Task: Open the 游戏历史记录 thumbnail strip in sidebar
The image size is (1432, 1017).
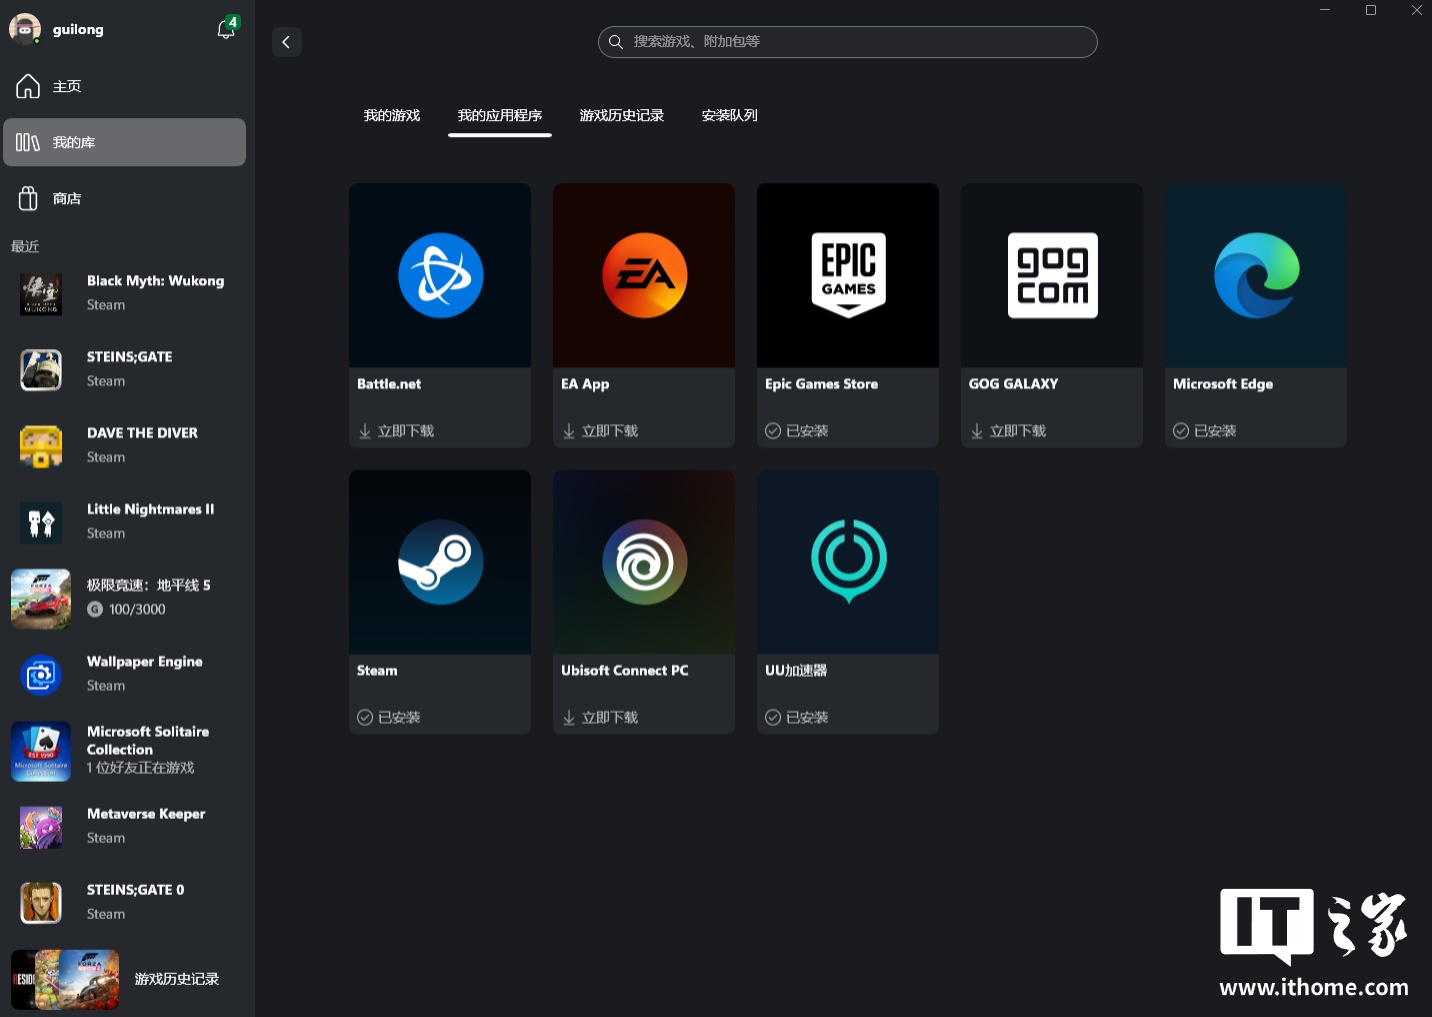Action: pyautogui.click(x=65, y=979)
